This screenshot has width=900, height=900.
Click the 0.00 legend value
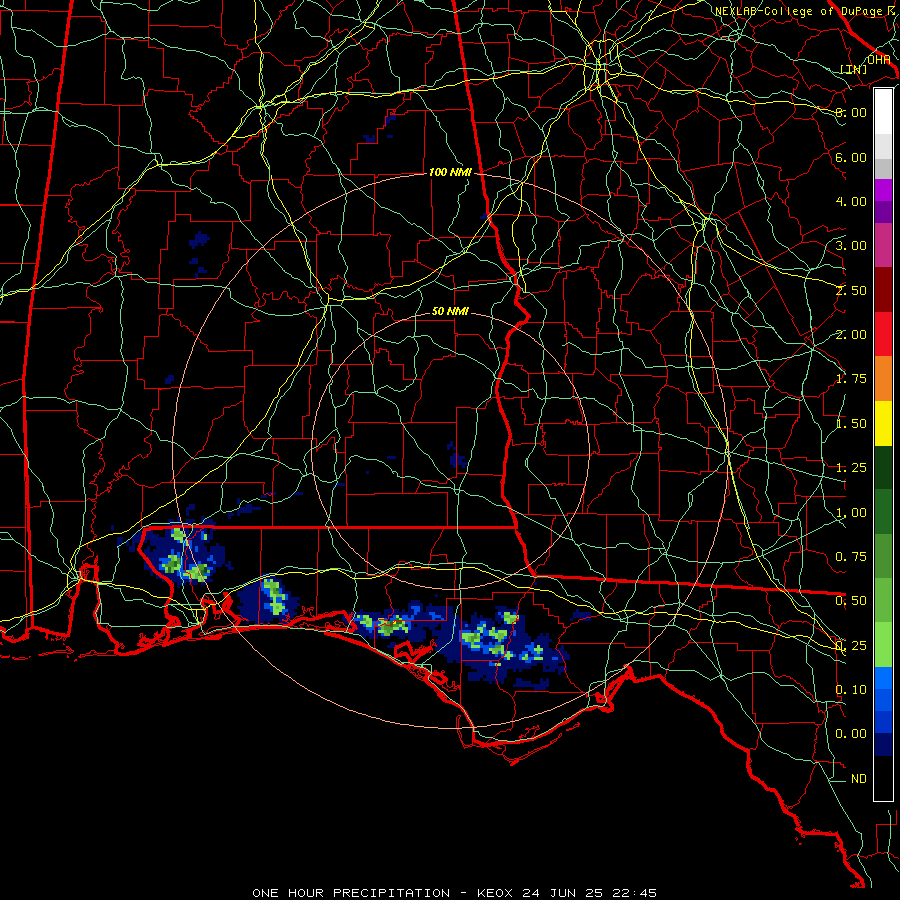tap(851, 734)
